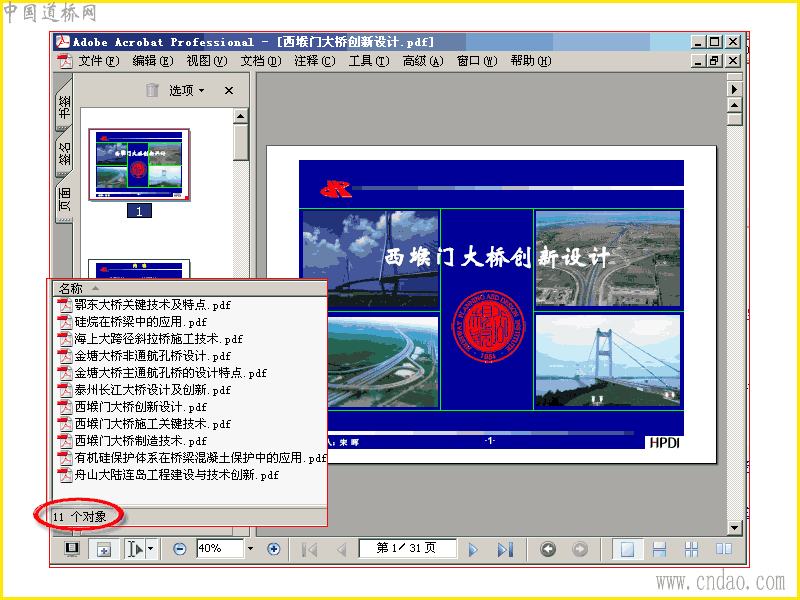
Task: Click the zoom out minus button
Action: (x=179, y=549)
